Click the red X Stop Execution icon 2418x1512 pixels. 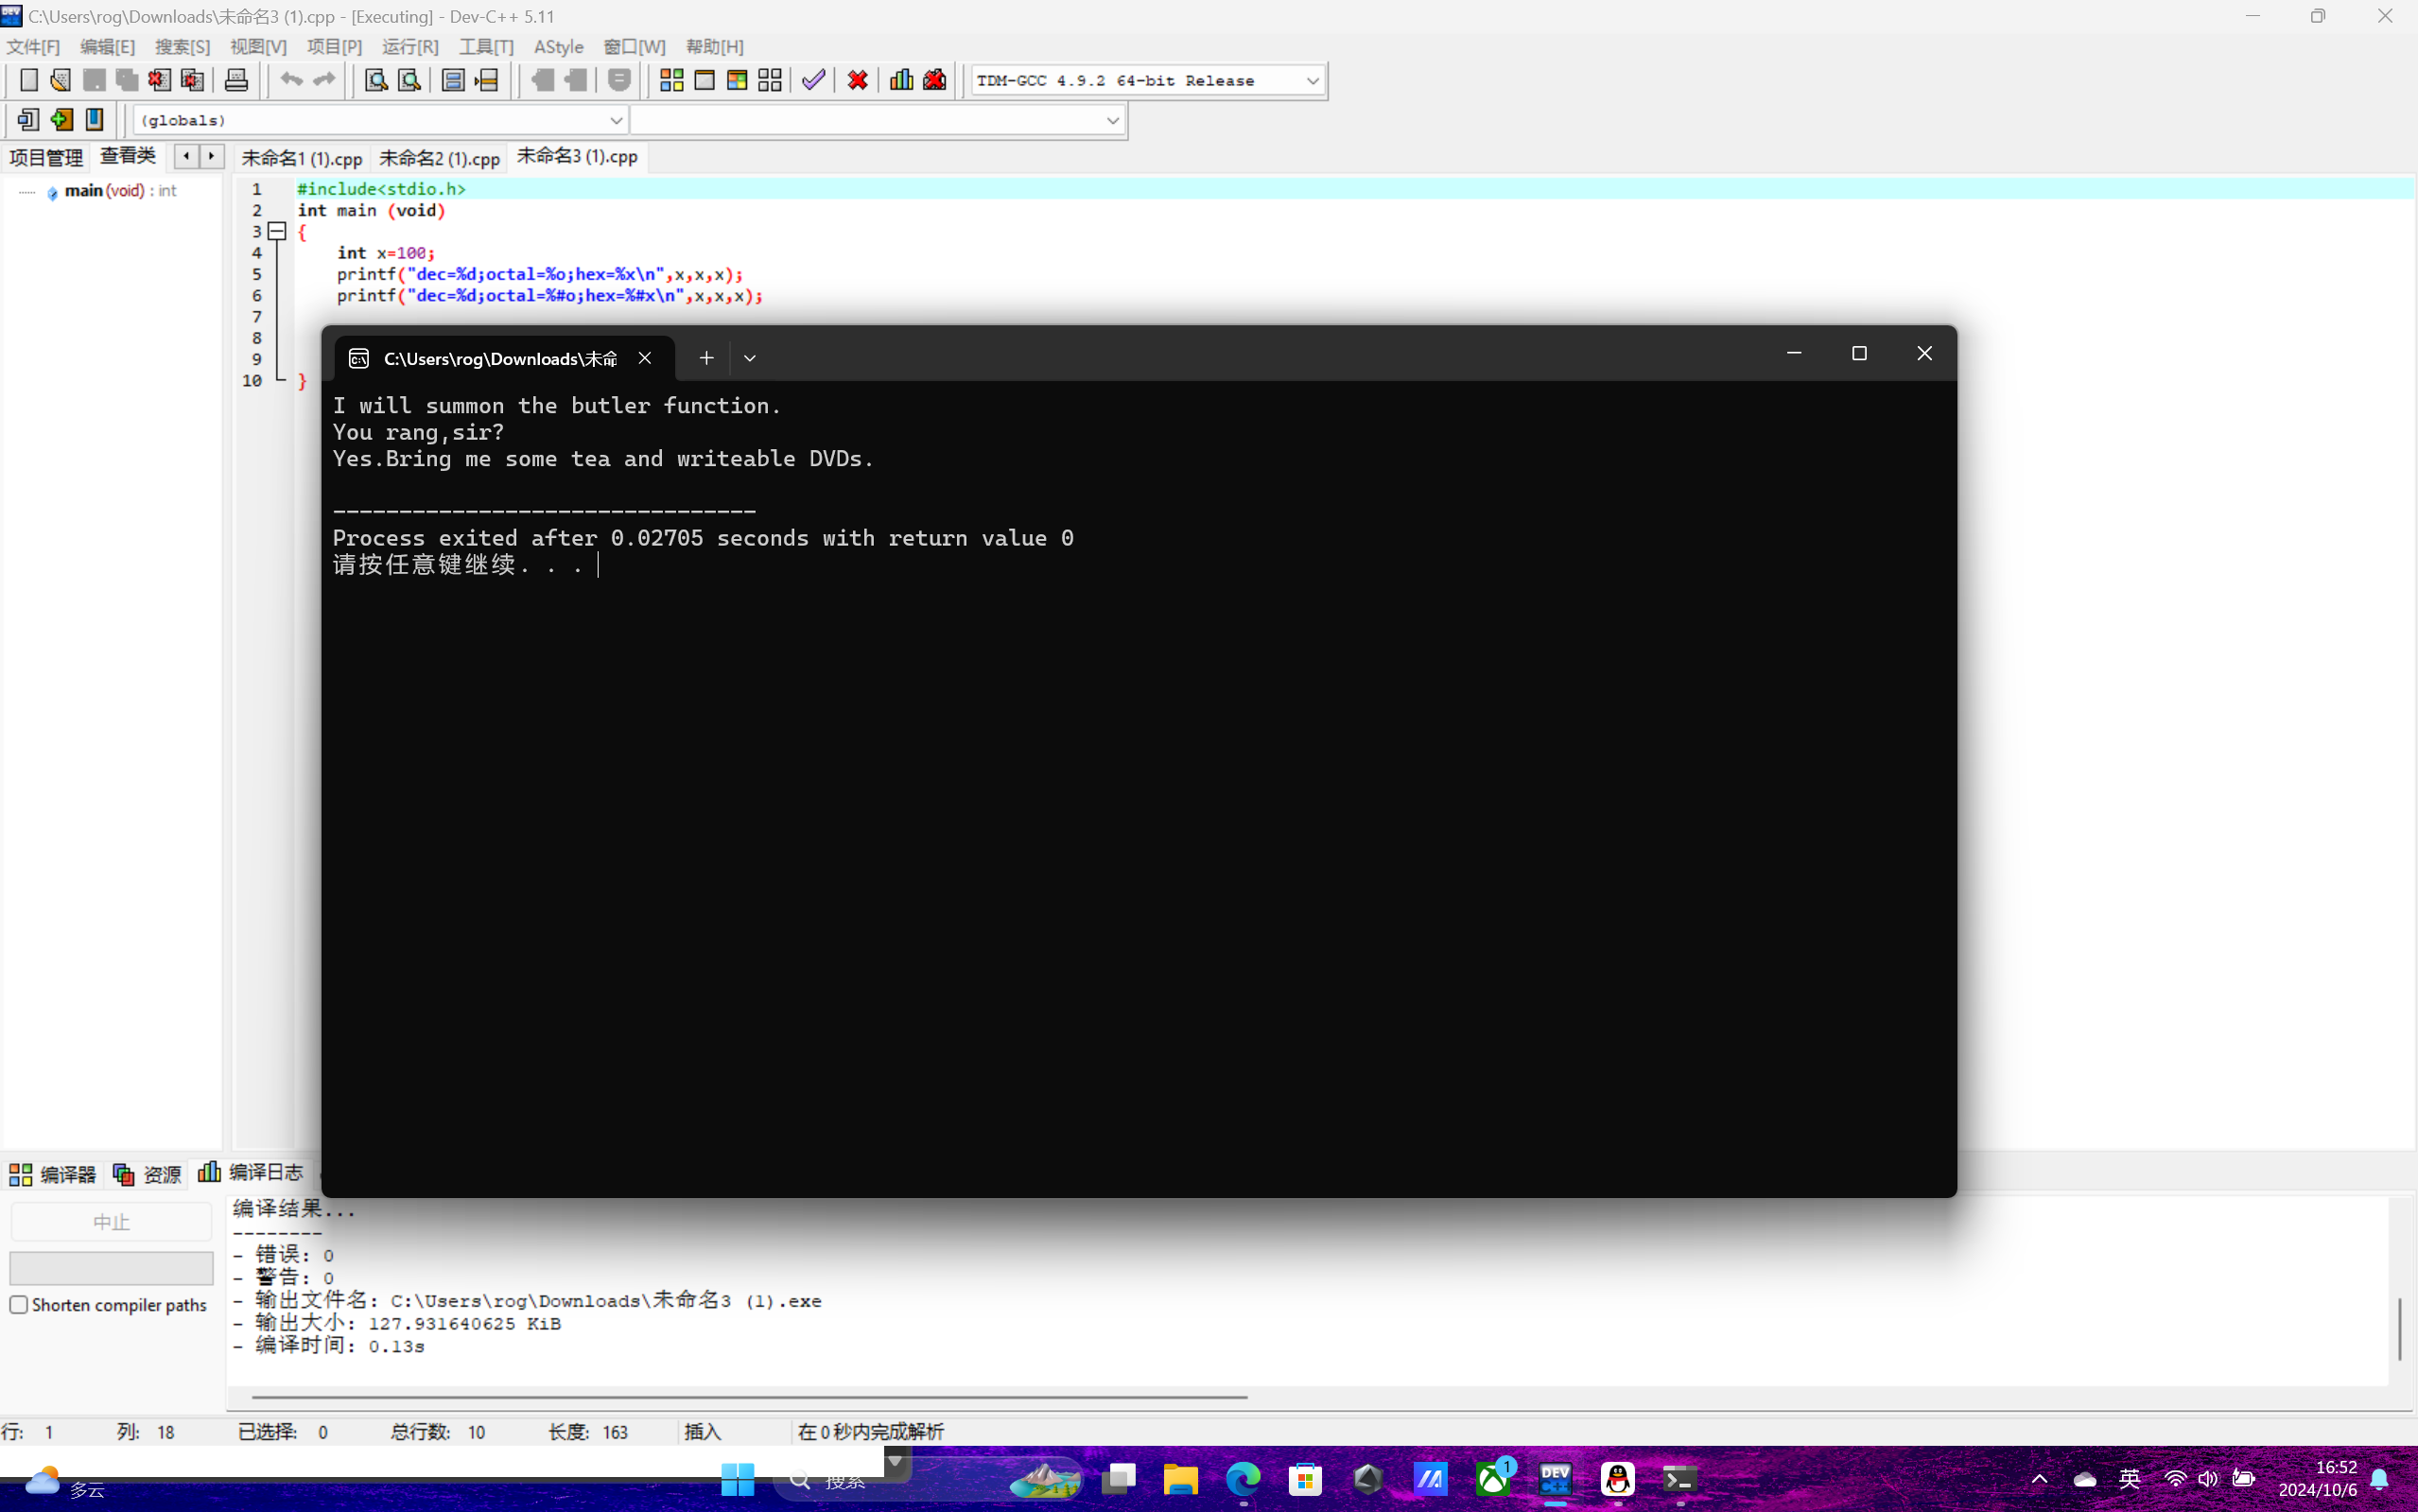(x=857, y=80)
